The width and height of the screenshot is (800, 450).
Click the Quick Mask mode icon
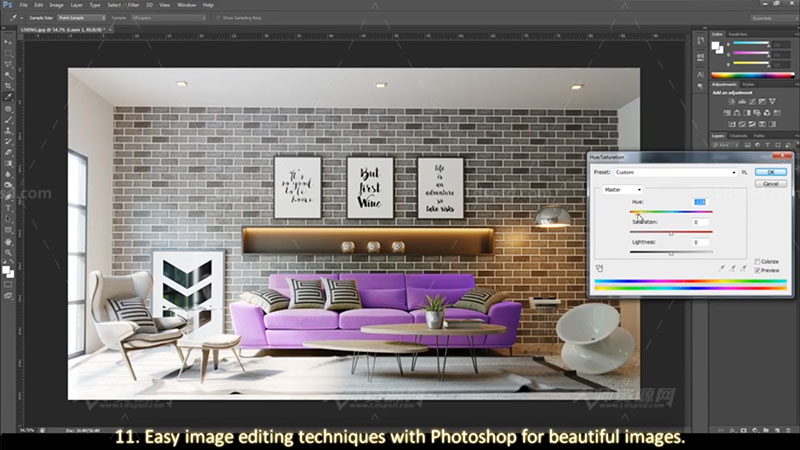coord(8,284)
